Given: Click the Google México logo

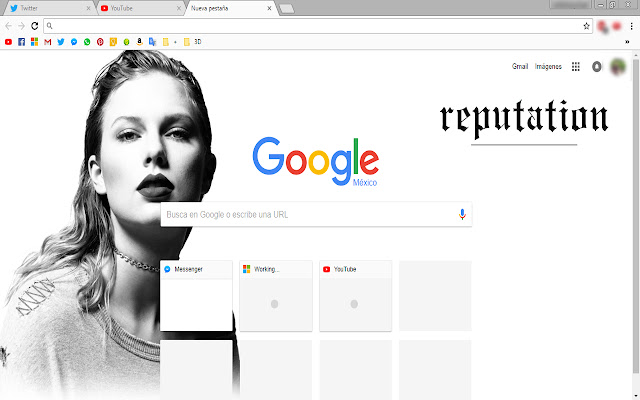Looking at the screenshot, I should point(316,162).
